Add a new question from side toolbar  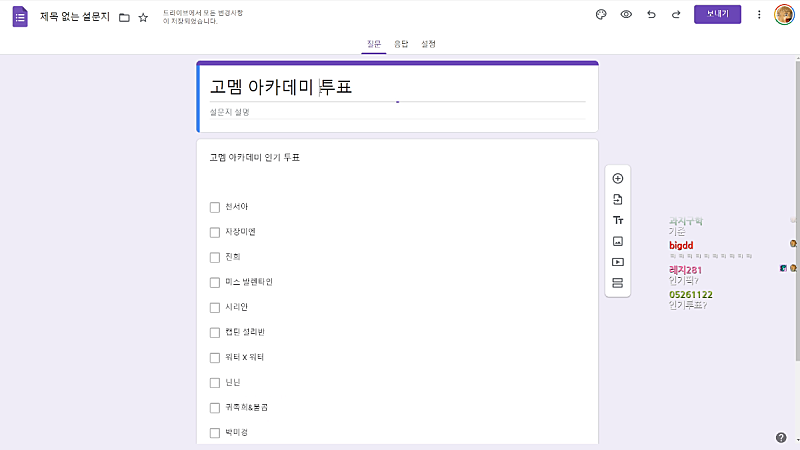[617, 178]
